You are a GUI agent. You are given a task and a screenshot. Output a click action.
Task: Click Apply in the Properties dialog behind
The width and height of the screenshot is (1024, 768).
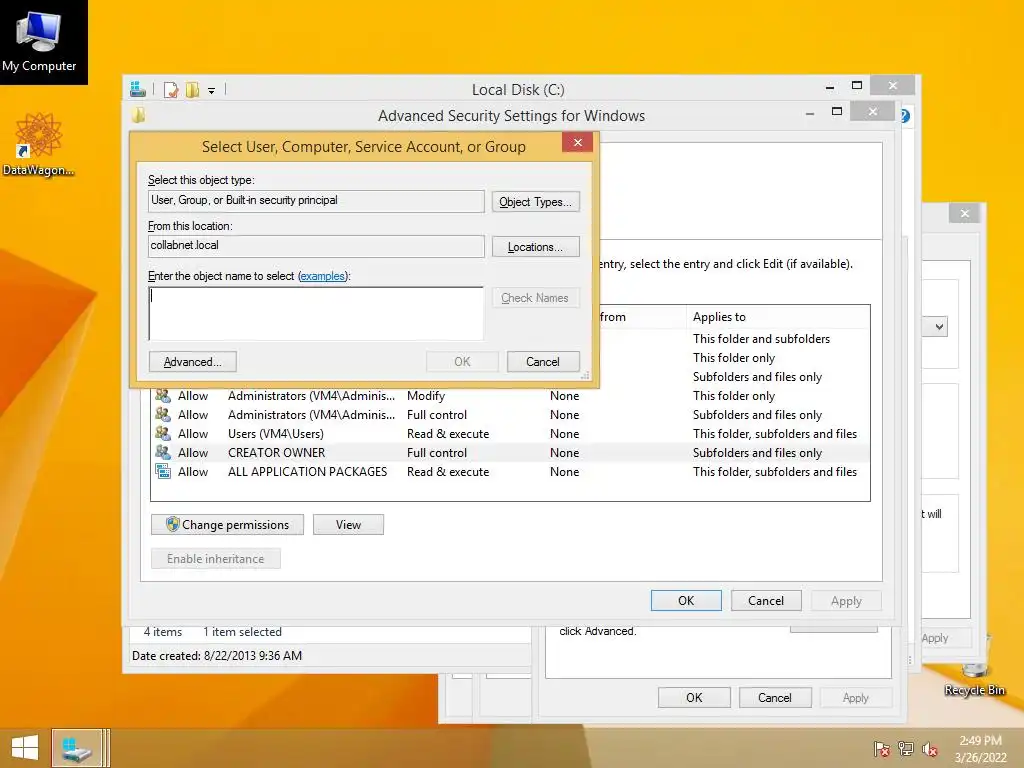(x=856, y=697)
